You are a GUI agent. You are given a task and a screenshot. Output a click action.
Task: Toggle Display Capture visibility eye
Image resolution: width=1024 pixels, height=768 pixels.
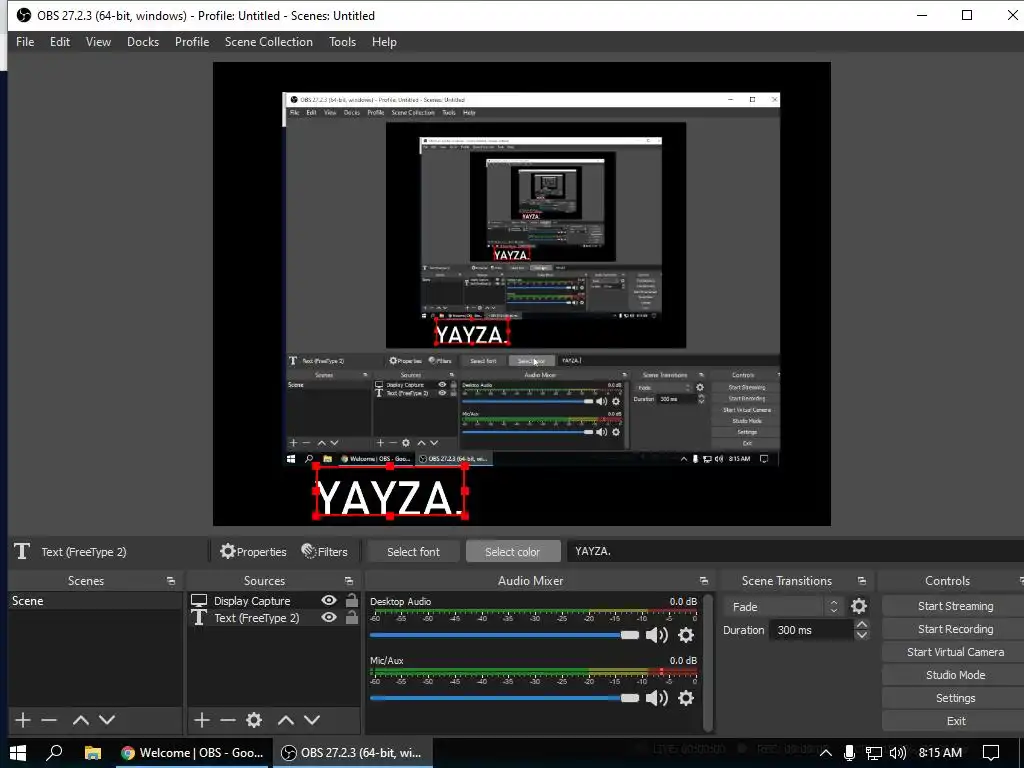tap(329, 600)
